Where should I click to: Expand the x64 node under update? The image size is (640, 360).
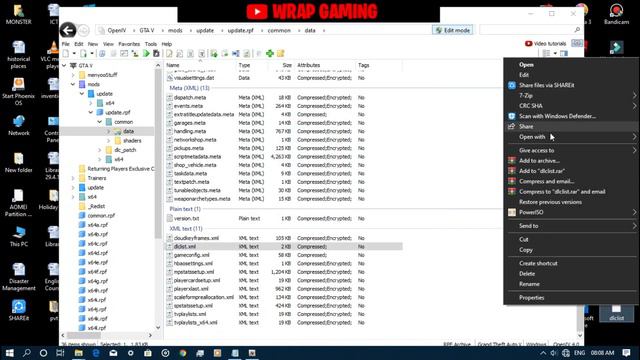point(91,103)
